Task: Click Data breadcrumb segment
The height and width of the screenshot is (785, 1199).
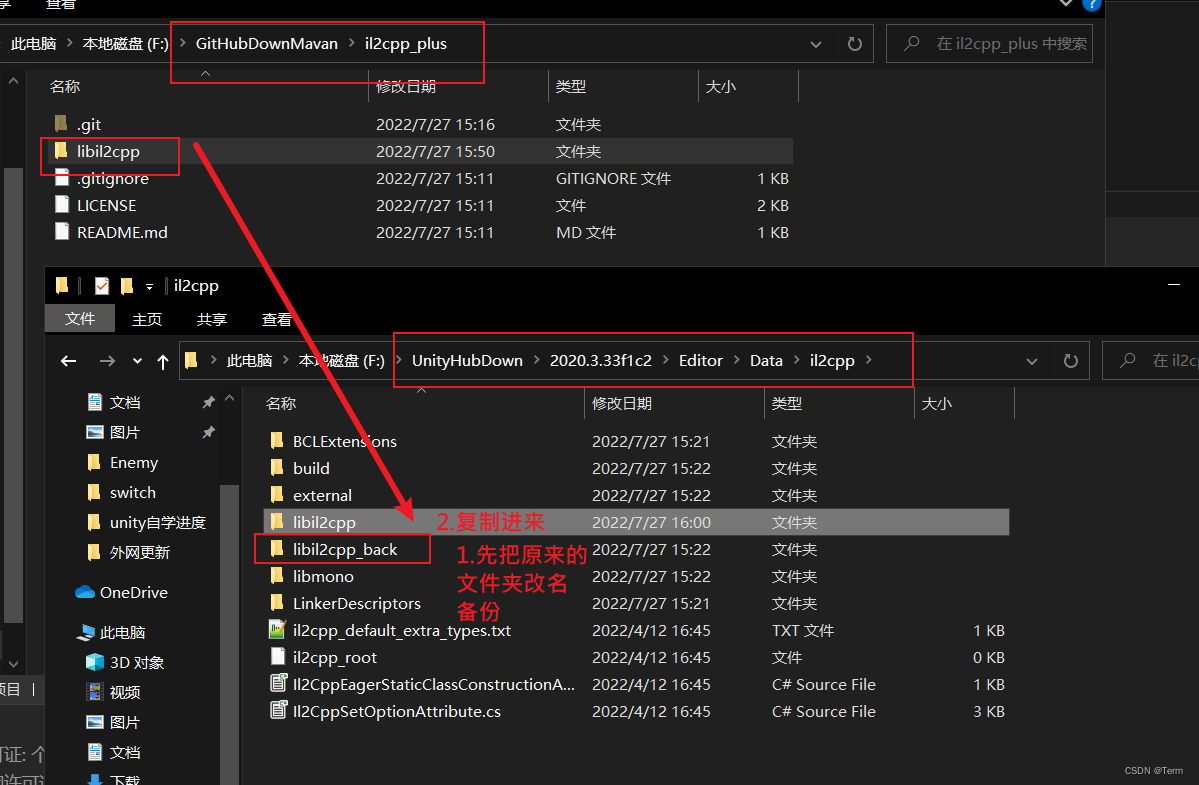Action: pyautogui.click(x=766, y=361)
